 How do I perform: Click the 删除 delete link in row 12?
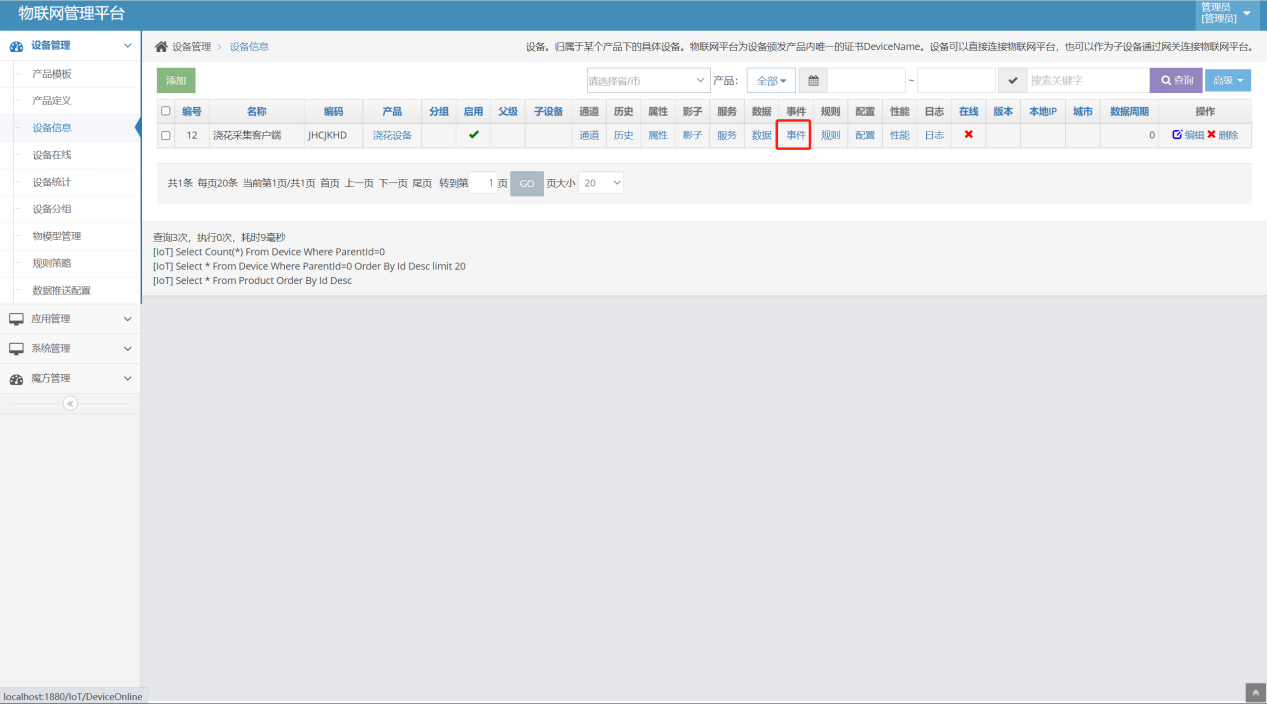[x=1222, y=135]
